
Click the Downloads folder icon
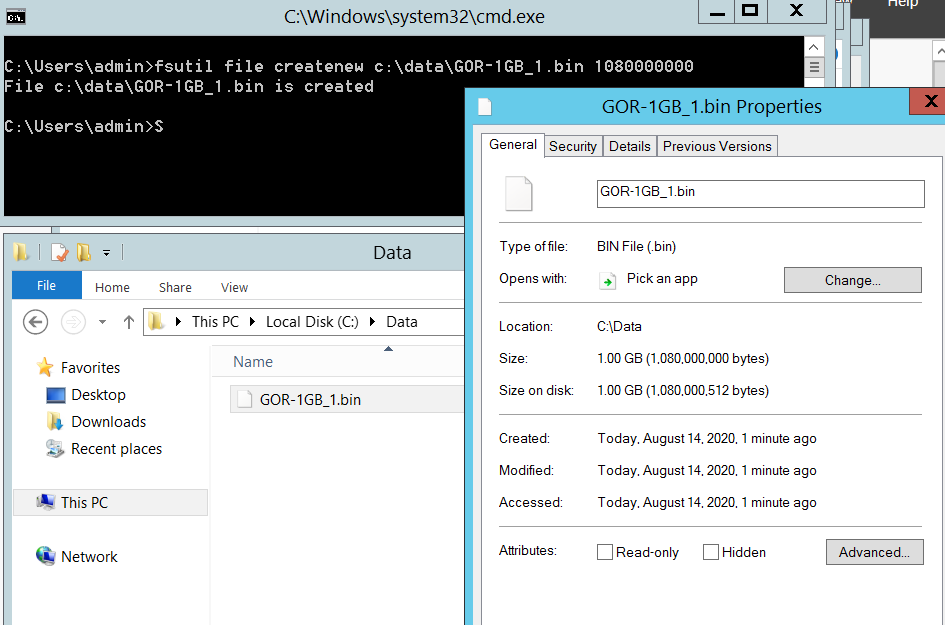[x=55, y=422]
